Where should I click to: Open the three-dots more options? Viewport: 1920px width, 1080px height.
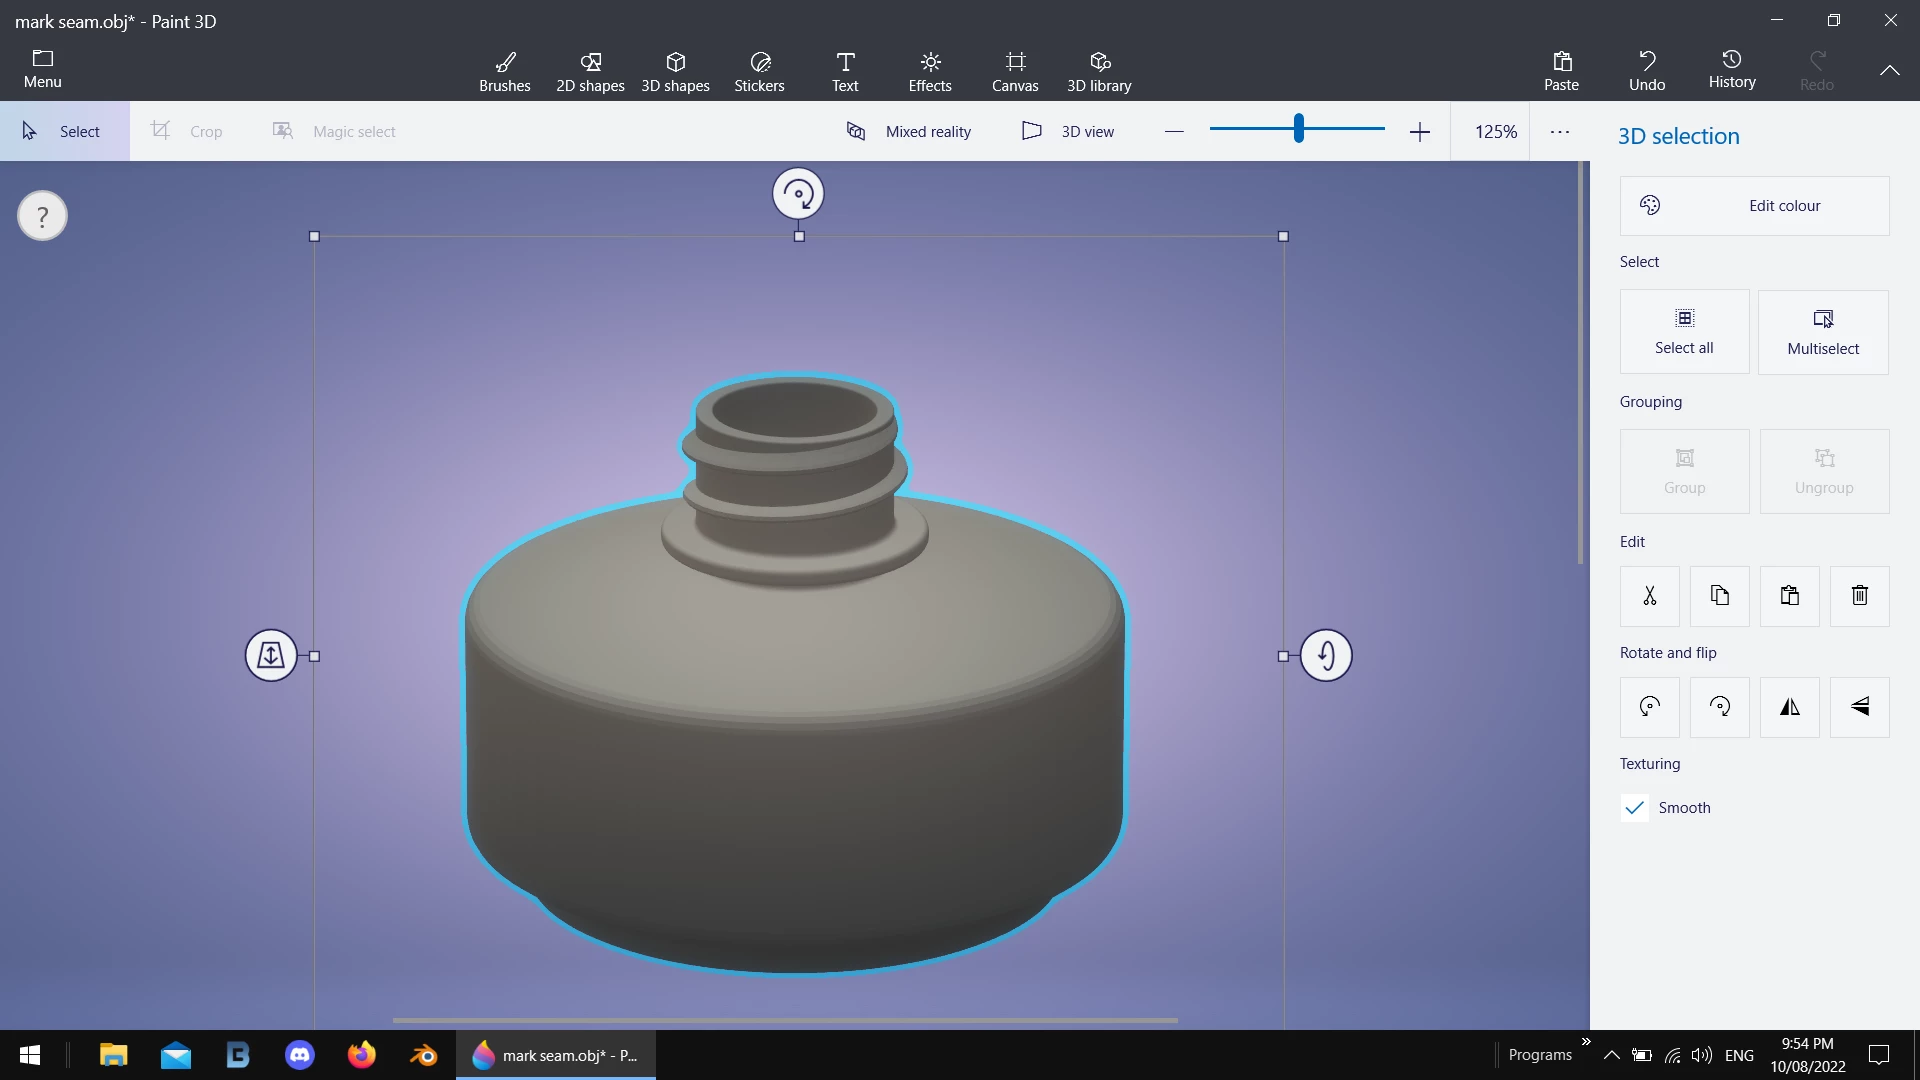1559,131
